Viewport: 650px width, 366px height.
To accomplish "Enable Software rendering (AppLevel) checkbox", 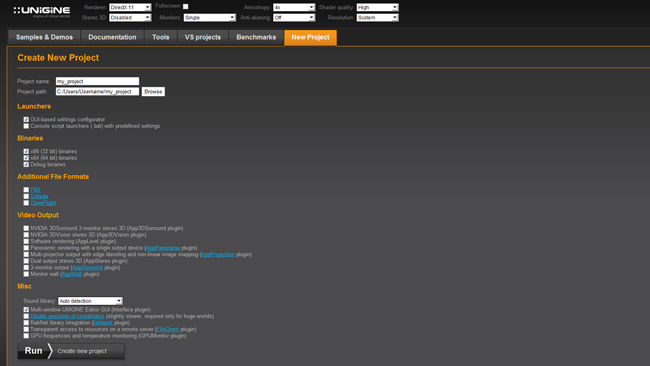I will tap(26, 241).
